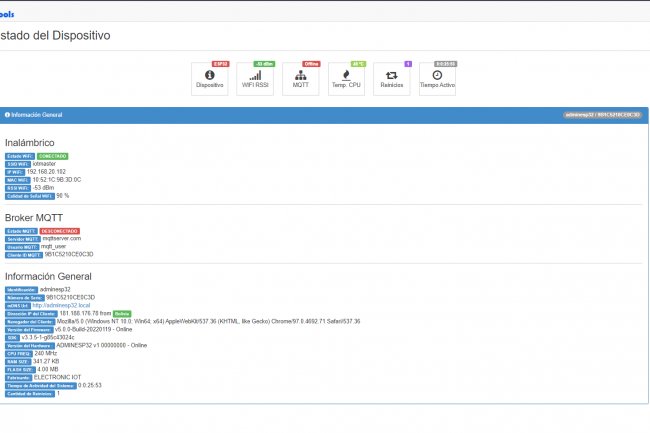Click the Estado WiFi label

coord(20,156)
